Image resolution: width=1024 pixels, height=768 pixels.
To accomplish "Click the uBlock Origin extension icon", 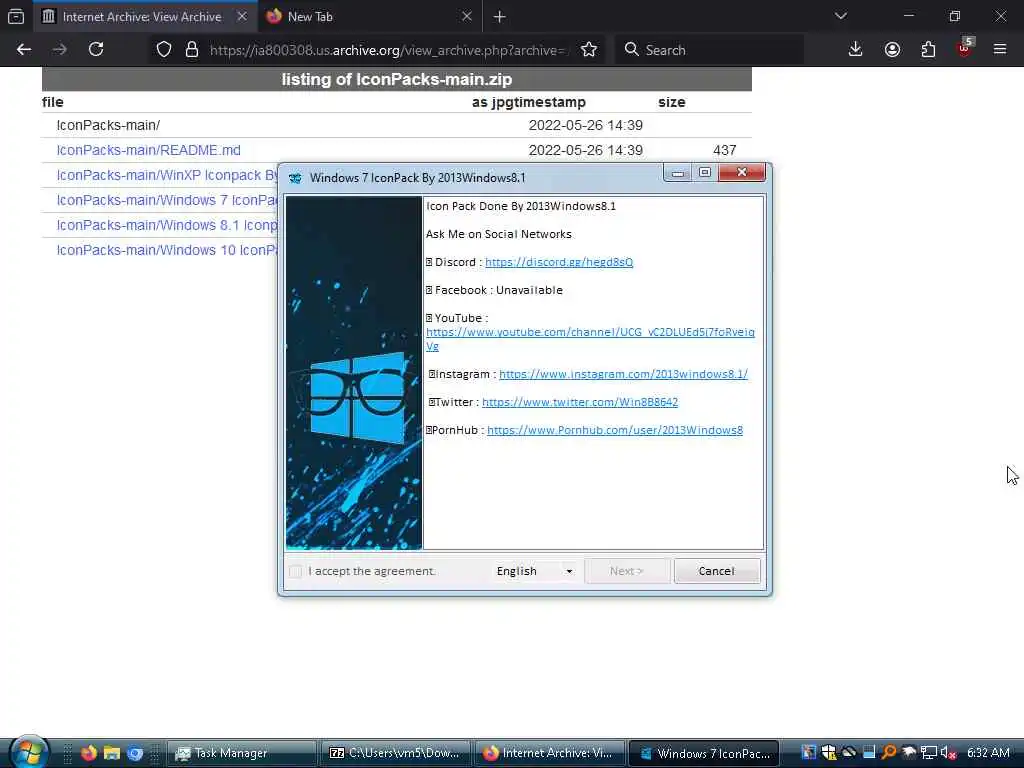I will click(x=964, y=50).
